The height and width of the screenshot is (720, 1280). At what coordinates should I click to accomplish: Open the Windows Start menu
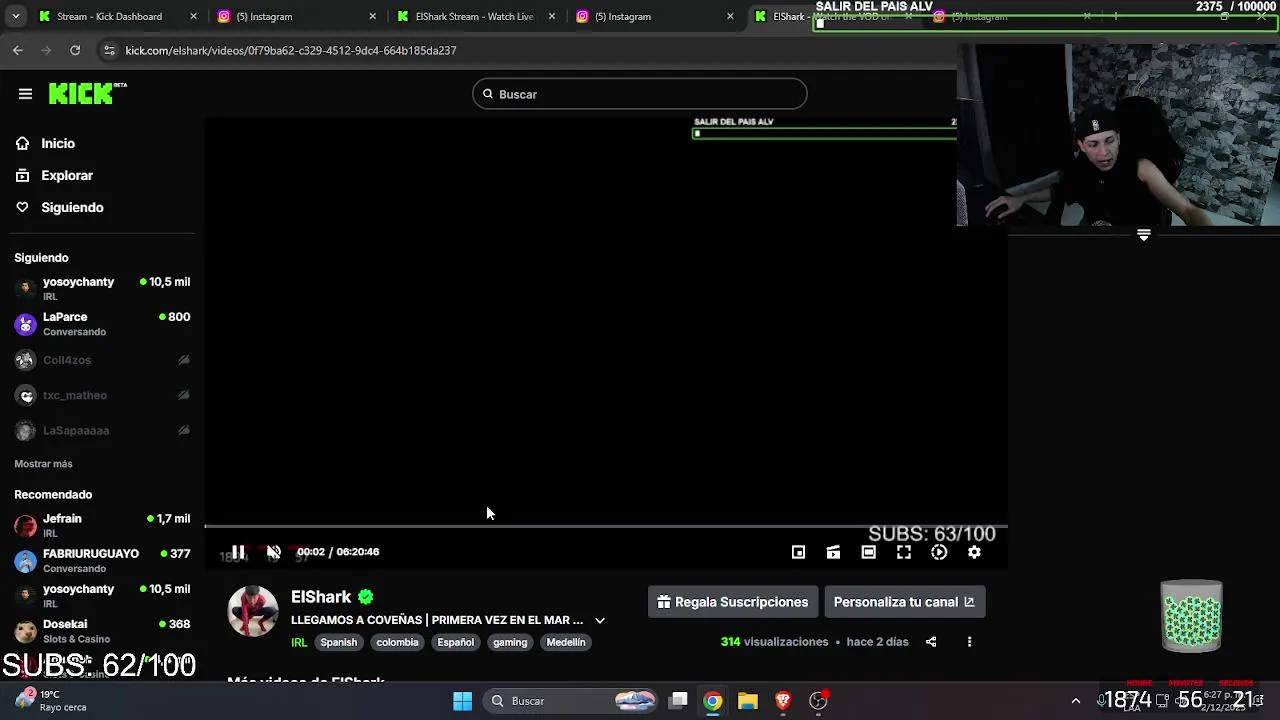[x=462, y=701]
